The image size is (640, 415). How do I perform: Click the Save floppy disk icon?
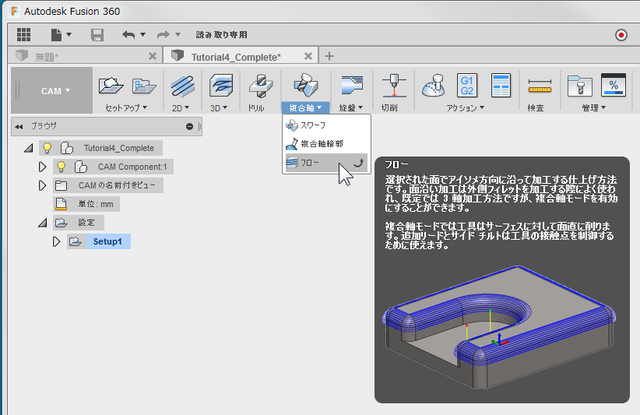click(97, 35)
